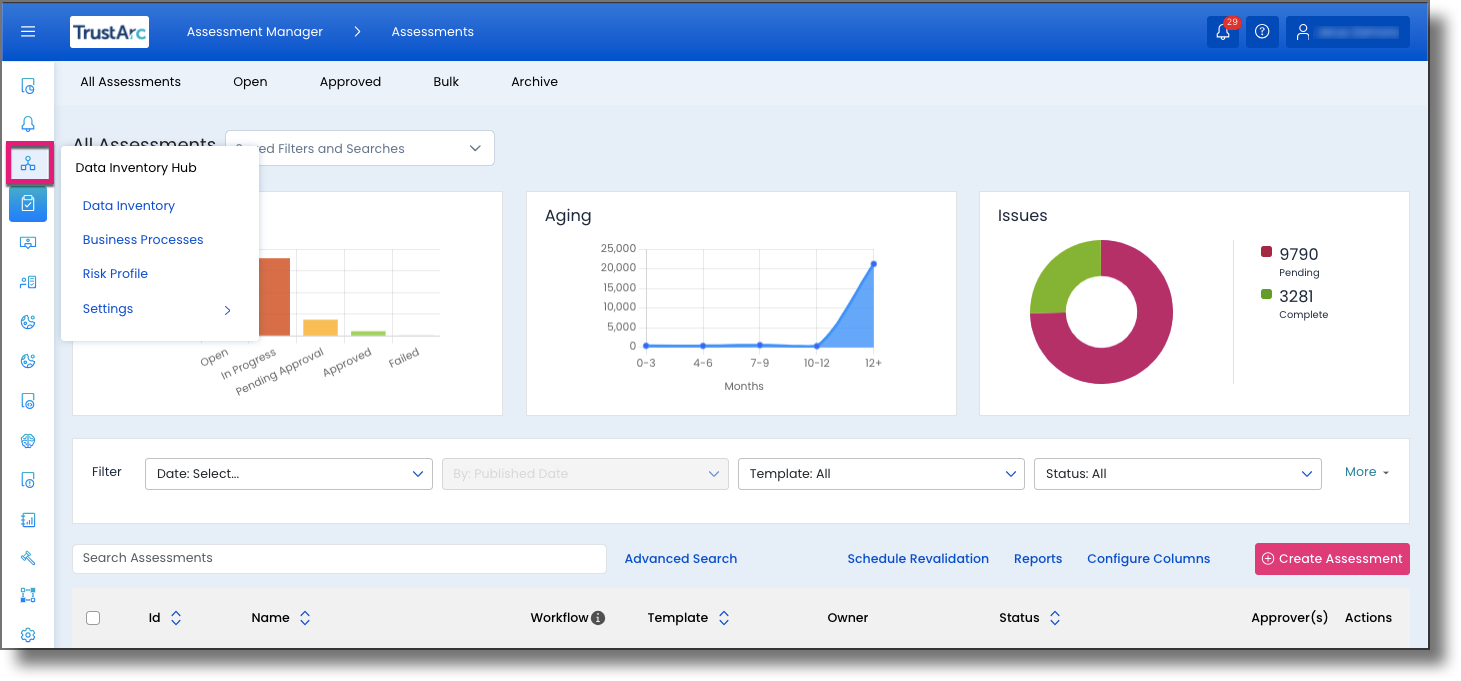Viewport: 1461px width, 681px height.
Task: Choose Business Processes from the hub menu
Action: point(143,240)
